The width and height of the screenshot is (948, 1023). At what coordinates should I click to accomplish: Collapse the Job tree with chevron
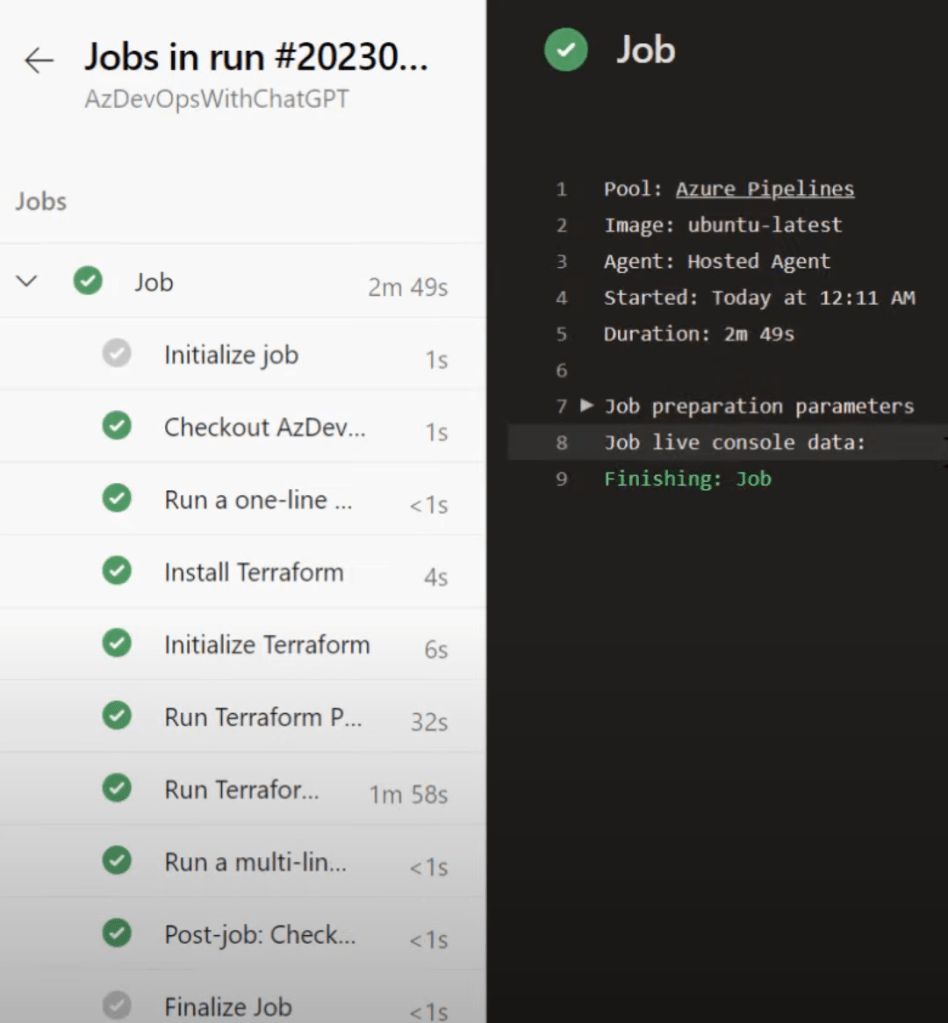27,282
